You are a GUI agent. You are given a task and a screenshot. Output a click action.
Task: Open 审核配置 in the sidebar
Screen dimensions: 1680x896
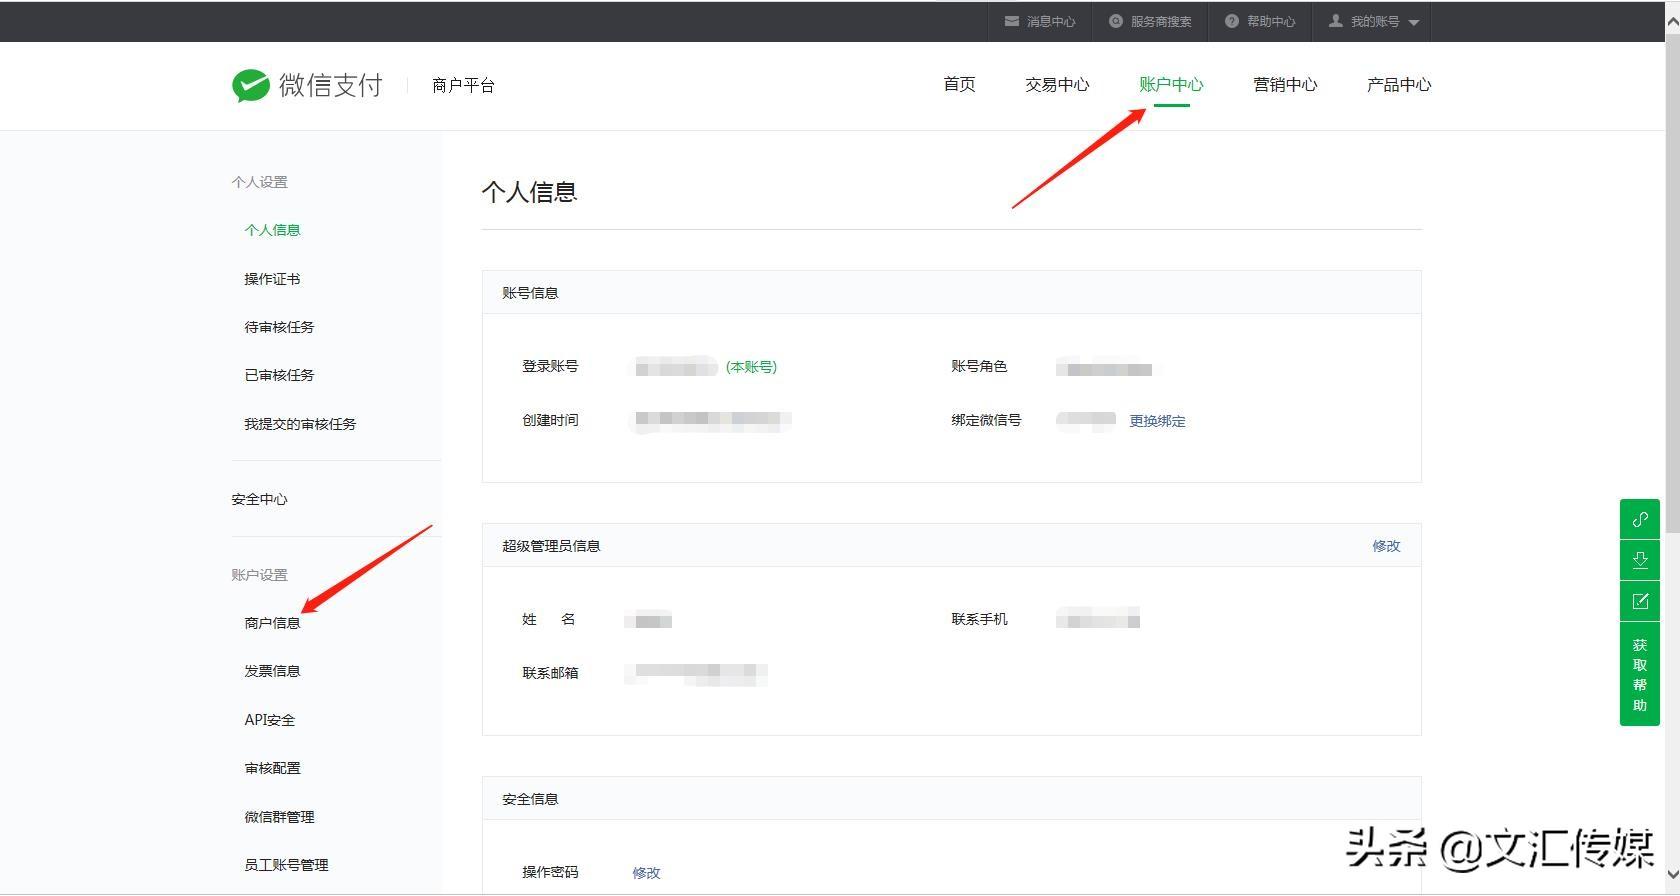coord(272,768)
